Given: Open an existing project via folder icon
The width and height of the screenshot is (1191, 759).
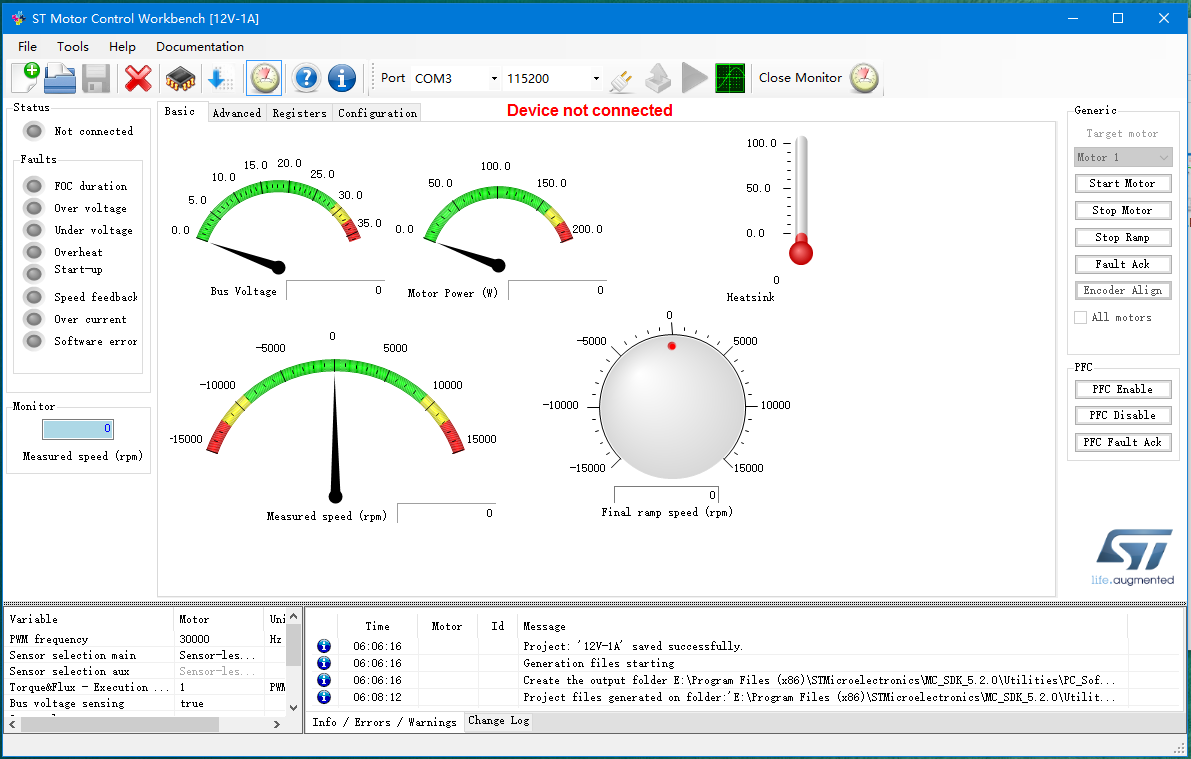Looking at the screenshot, I should coord(60,78).
